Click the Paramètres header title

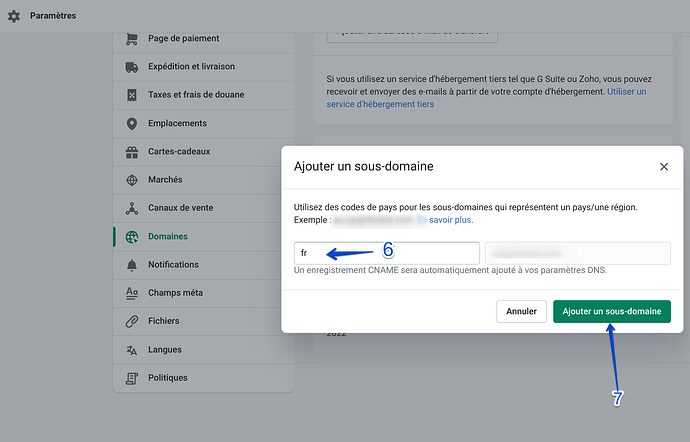[x=53, y=16]
